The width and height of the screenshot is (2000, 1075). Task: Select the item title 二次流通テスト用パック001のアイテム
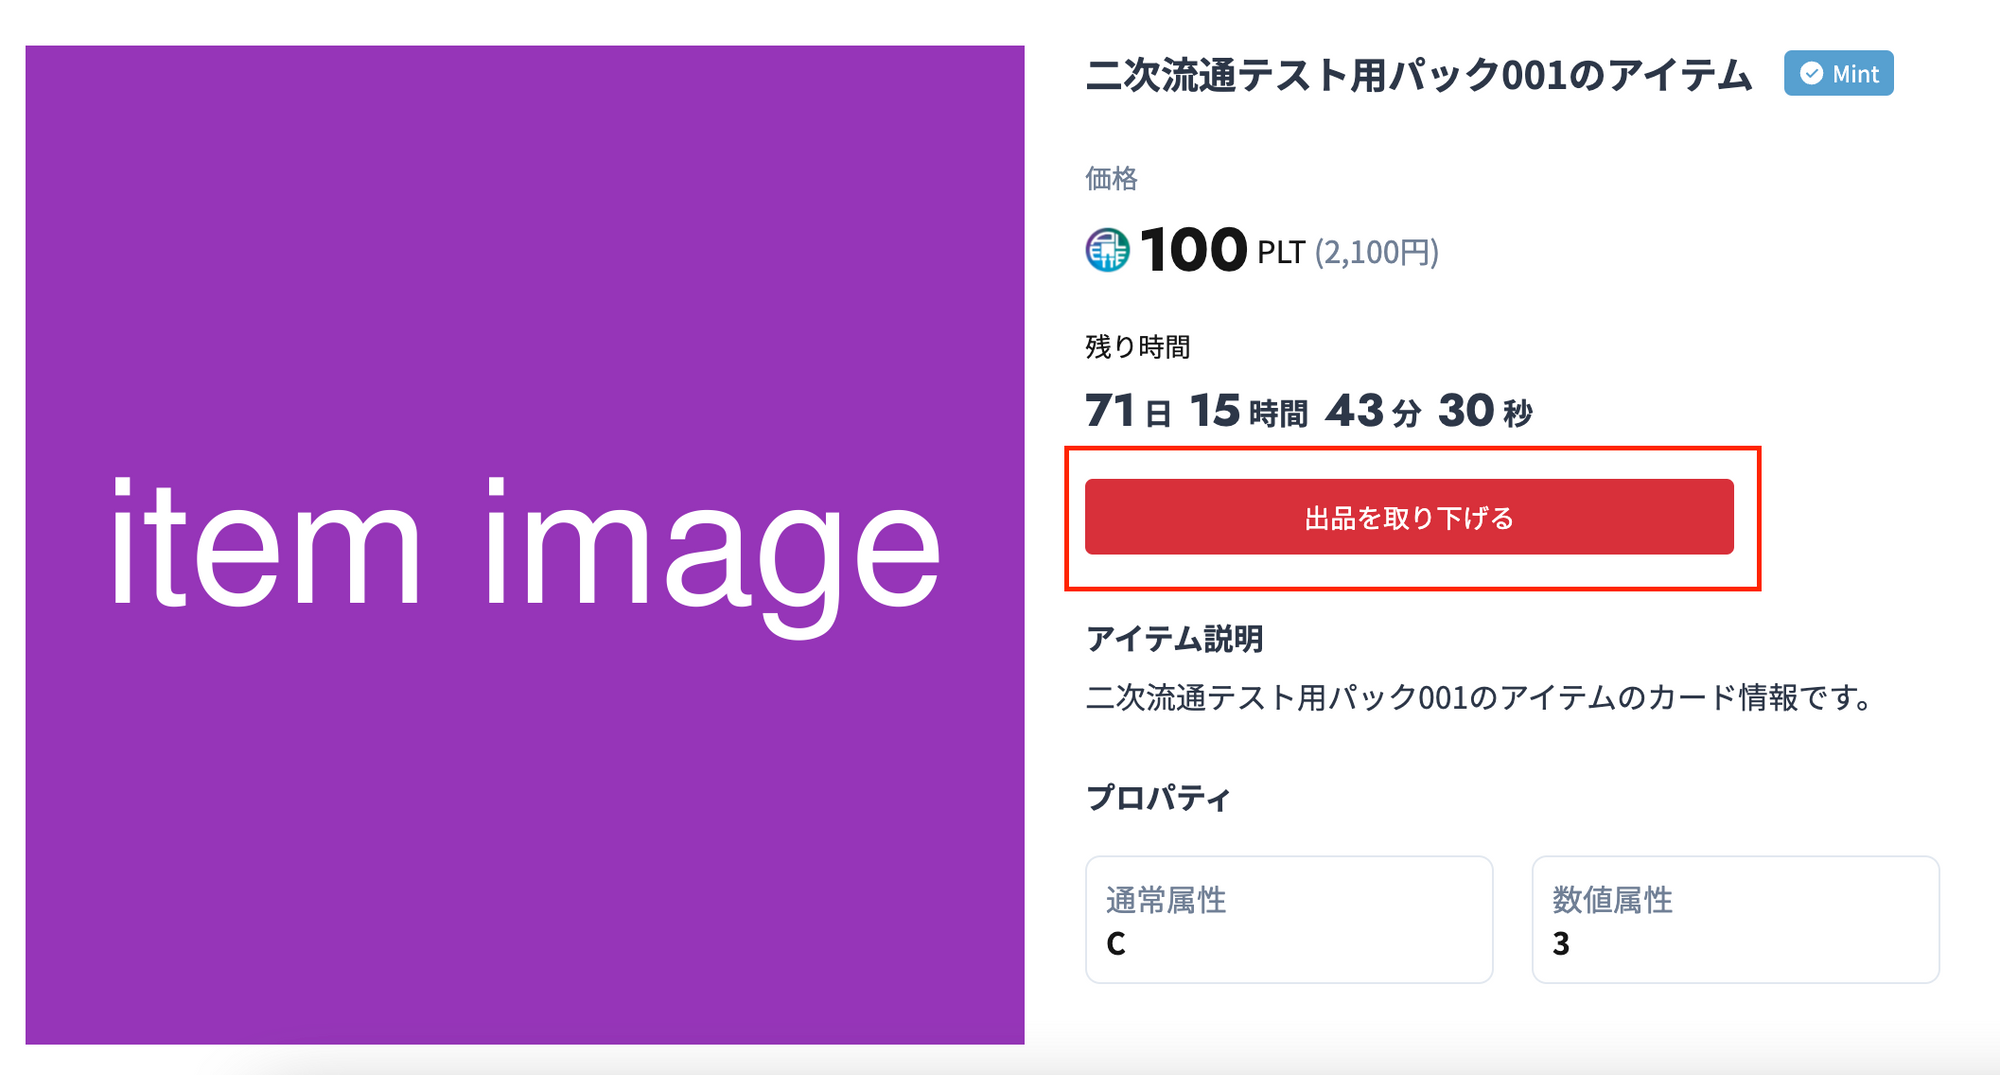[1418, 76]
